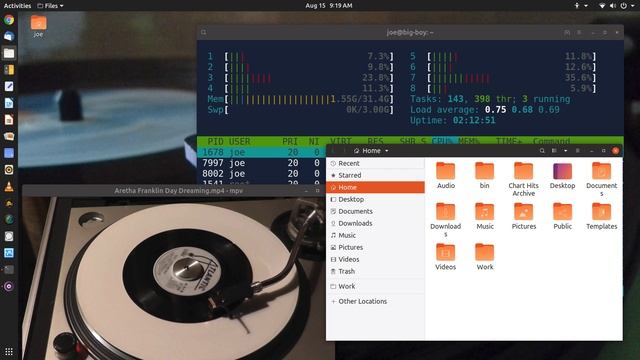Screen dimensions: 640x360
Task: Show Applications grid in the dock
Action: coord(9,351)
